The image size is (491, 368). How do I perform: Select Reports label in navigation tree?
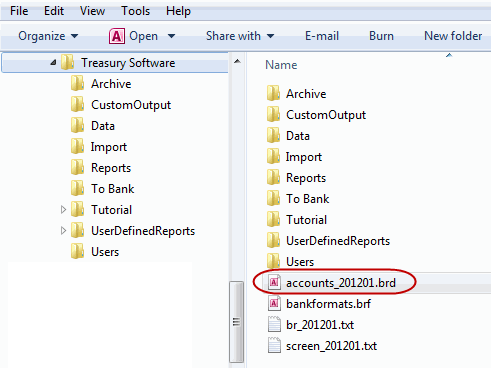tap(111, 168)
